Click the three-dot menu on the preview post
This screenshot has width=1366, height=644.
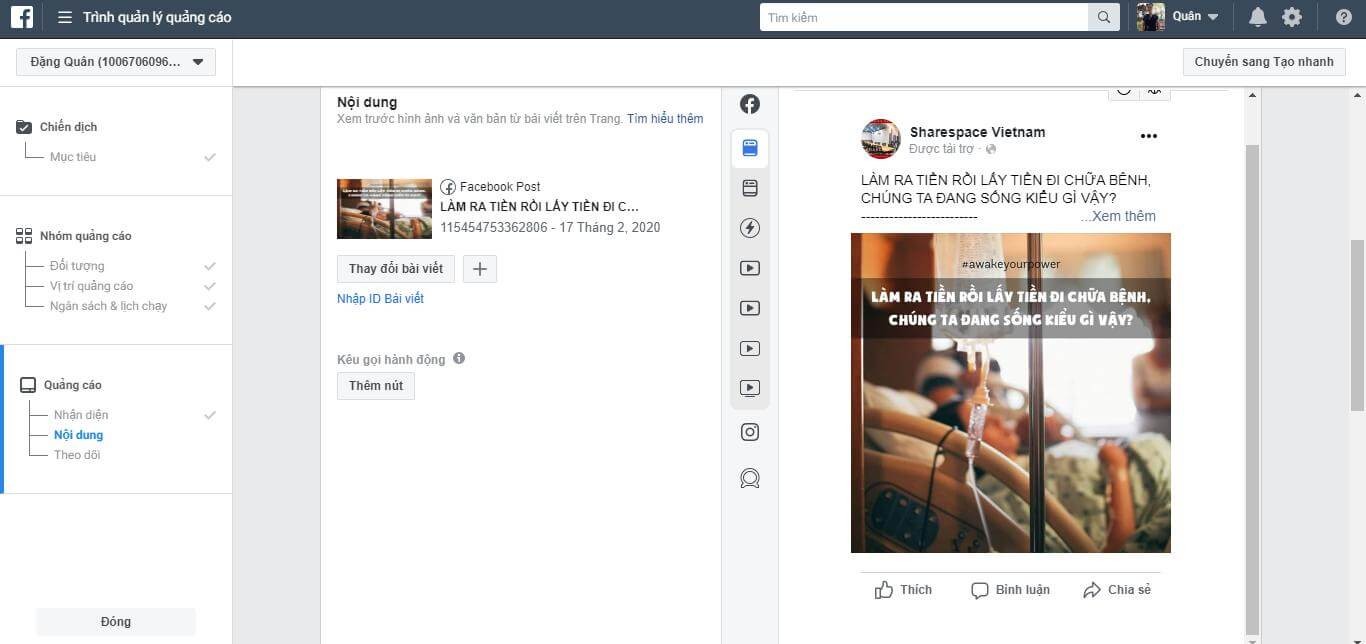(x=1148, y=136)
